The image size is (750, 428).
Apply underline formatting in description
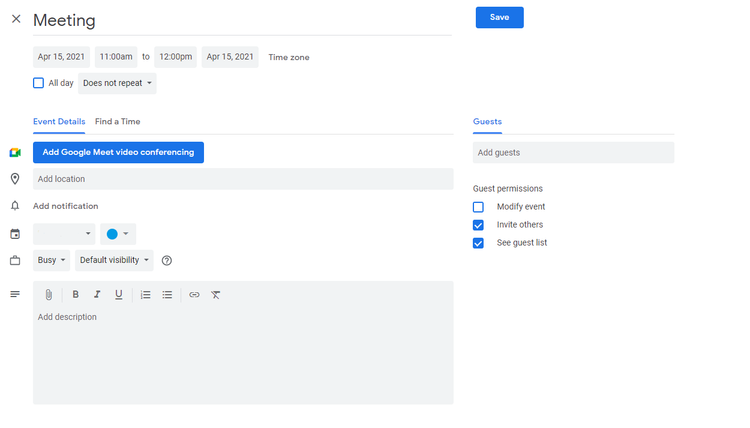tap(119, 295)
